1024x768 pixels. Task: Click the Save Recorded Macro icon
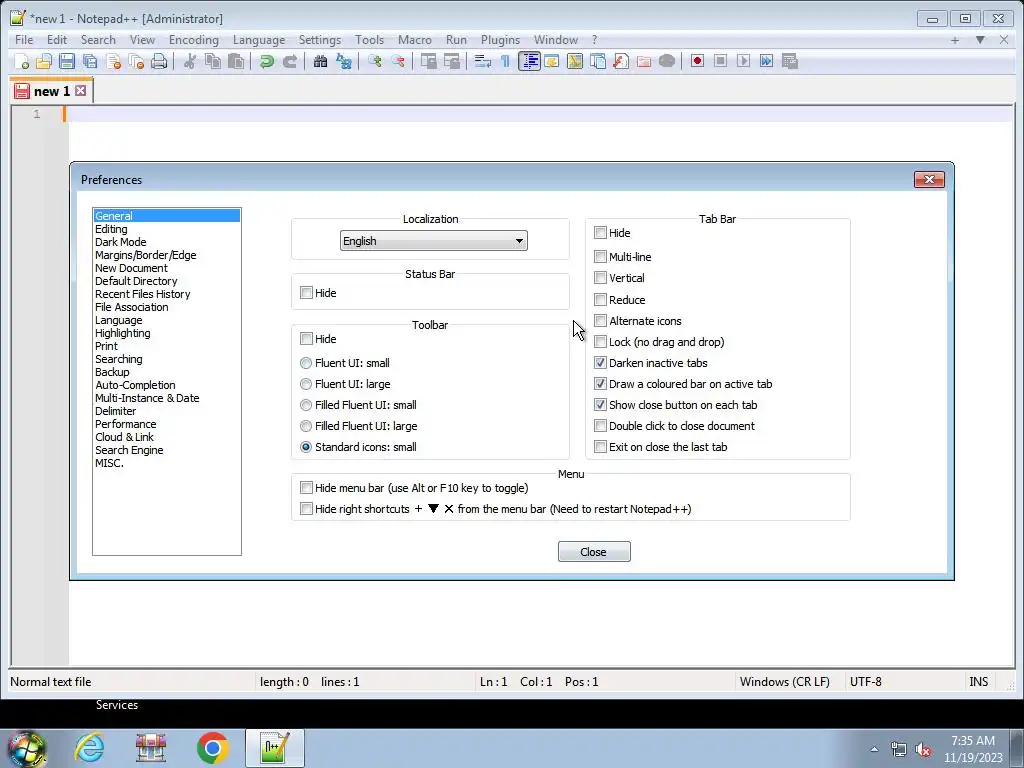pyautogui.click(x=790, y=61)
